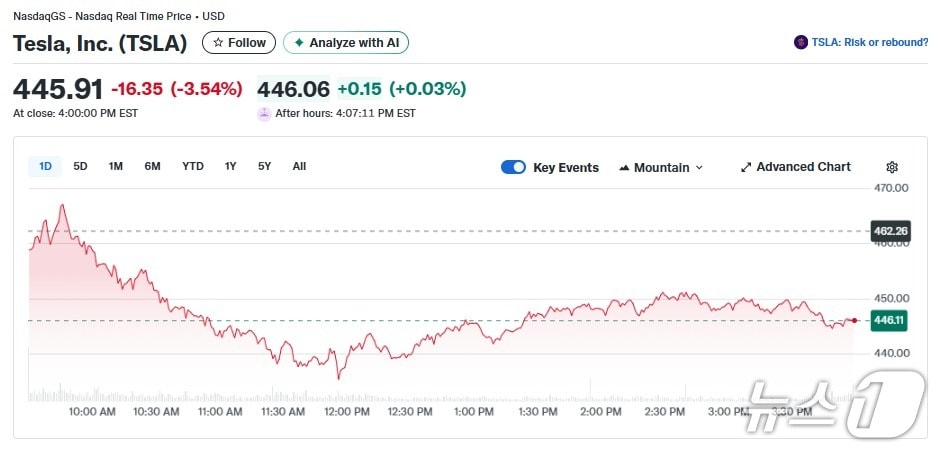Toggle the Key Events switch
The image size is (939, 452).
click(513, 167)
